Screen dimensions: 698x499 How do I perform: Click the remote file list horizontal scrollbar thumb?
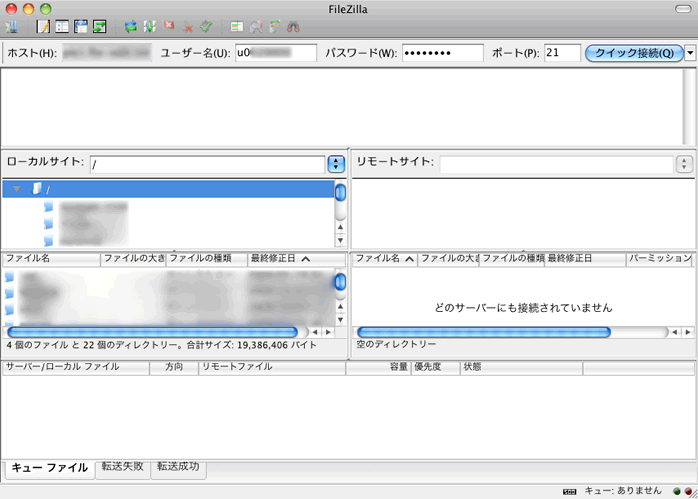click(x=484, y=332)
